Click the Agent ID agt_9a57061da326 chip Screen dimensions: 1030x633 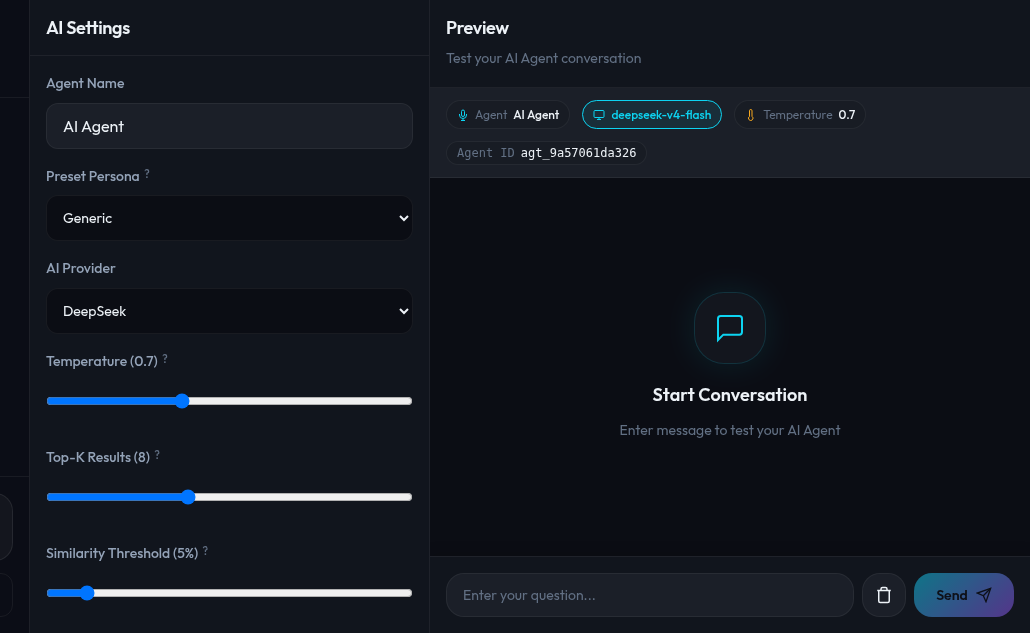[547, 153]
